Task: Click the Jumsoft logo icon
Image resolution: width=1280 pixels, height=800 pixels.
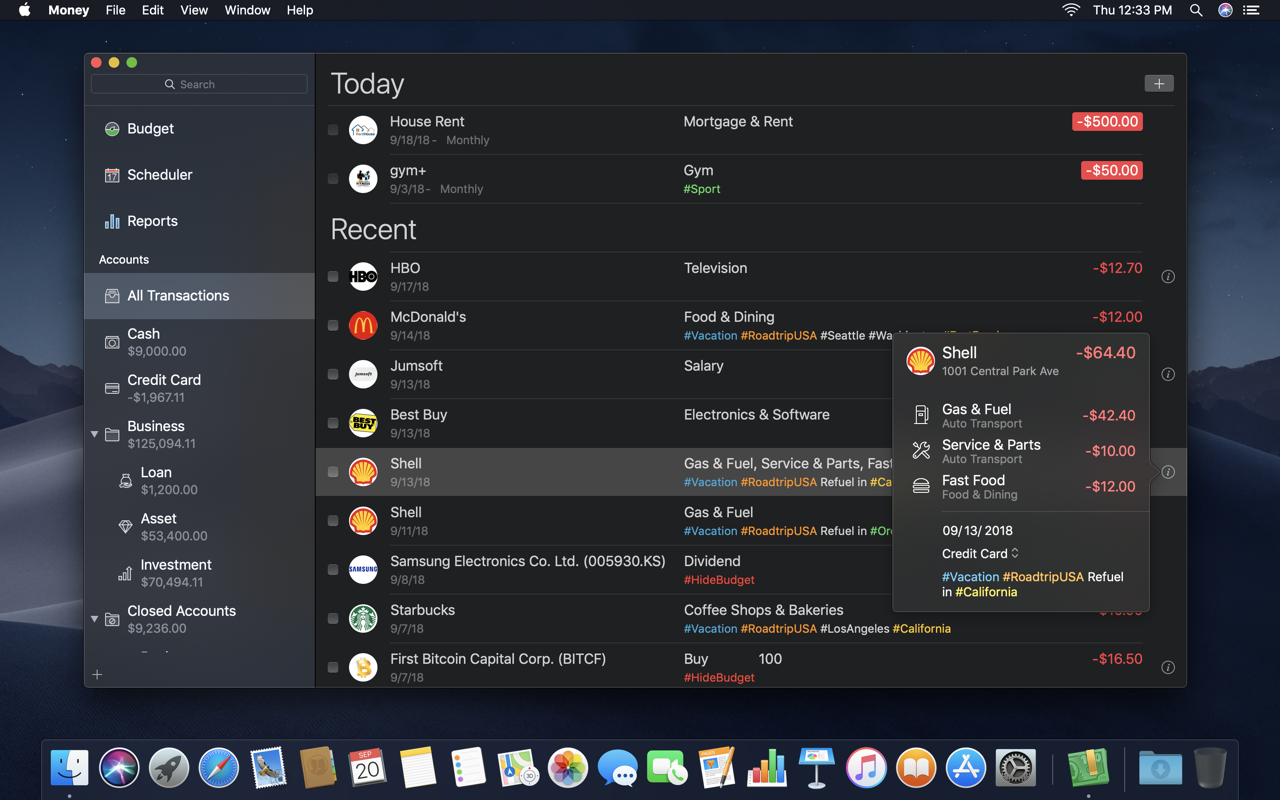Action: pos(363,374)
